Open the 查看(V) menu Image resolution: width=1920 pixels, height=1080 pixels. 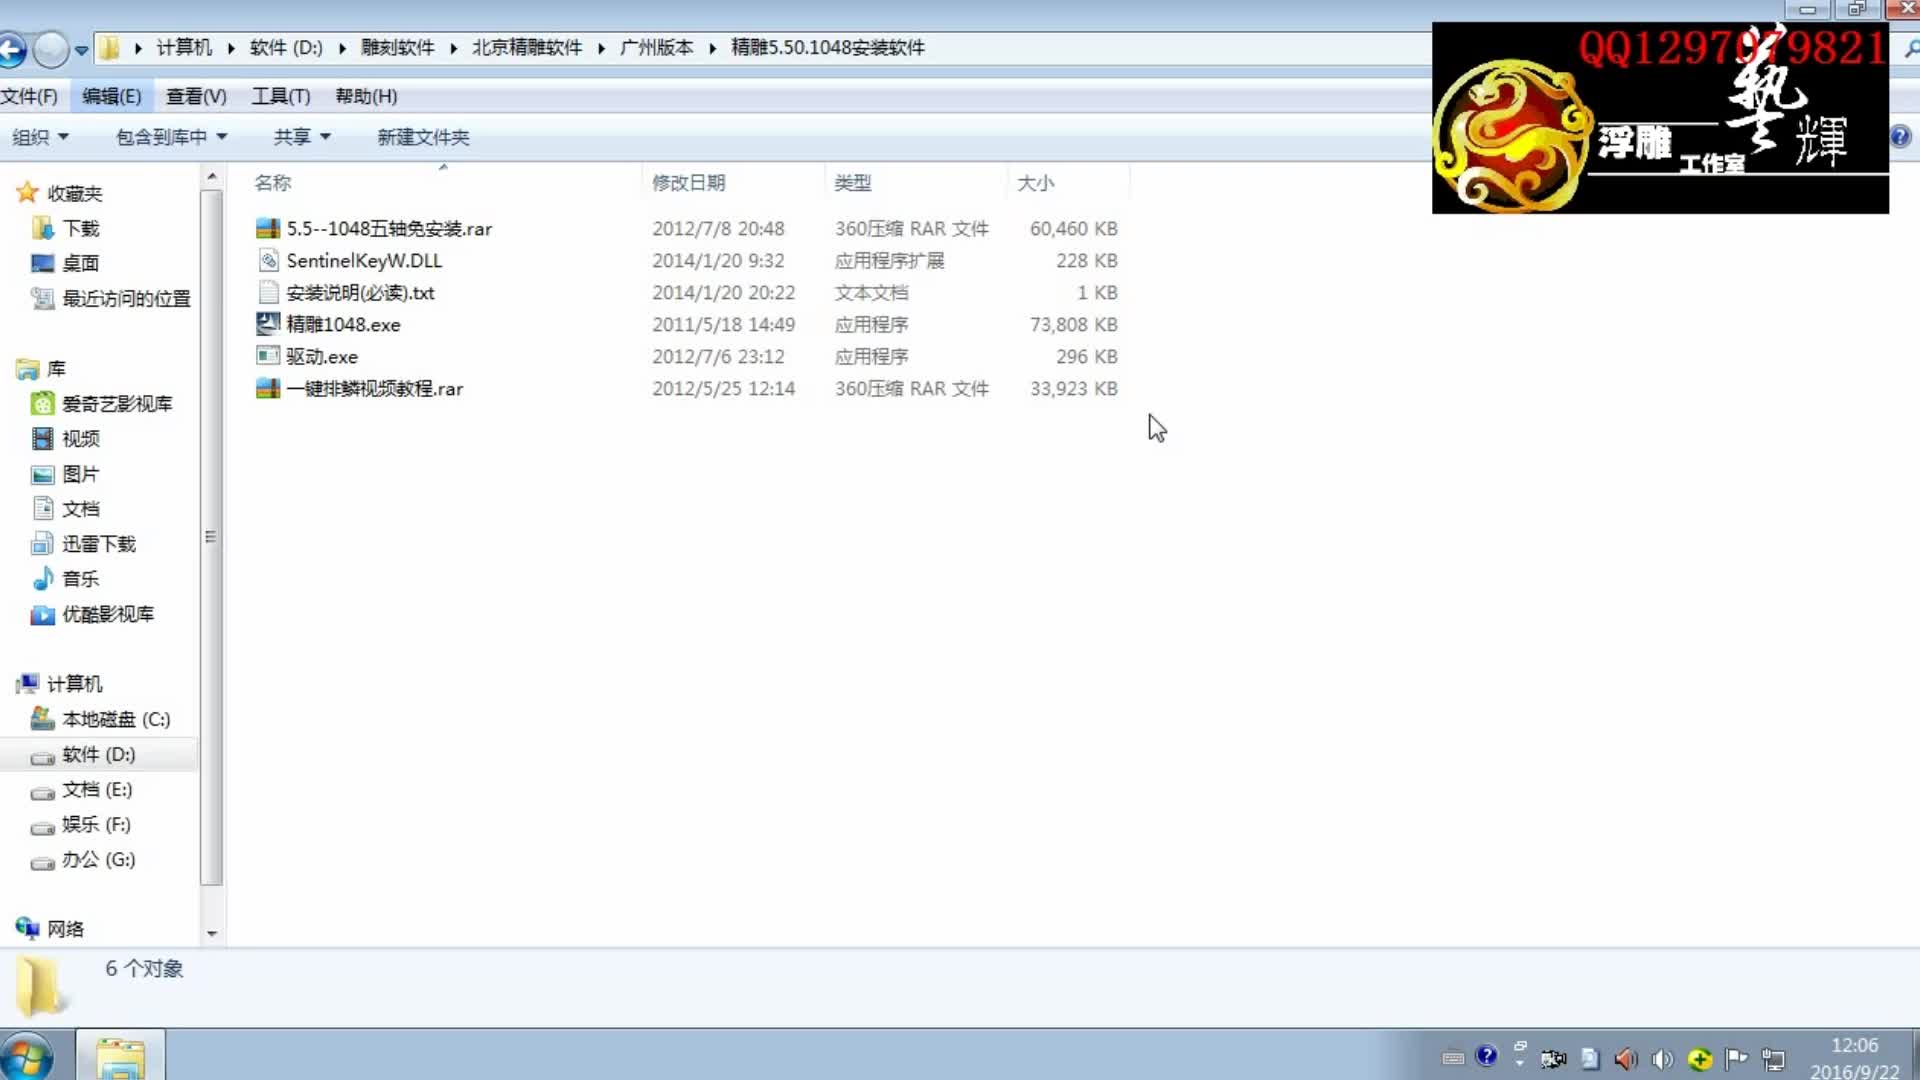(x=196, y=96)
